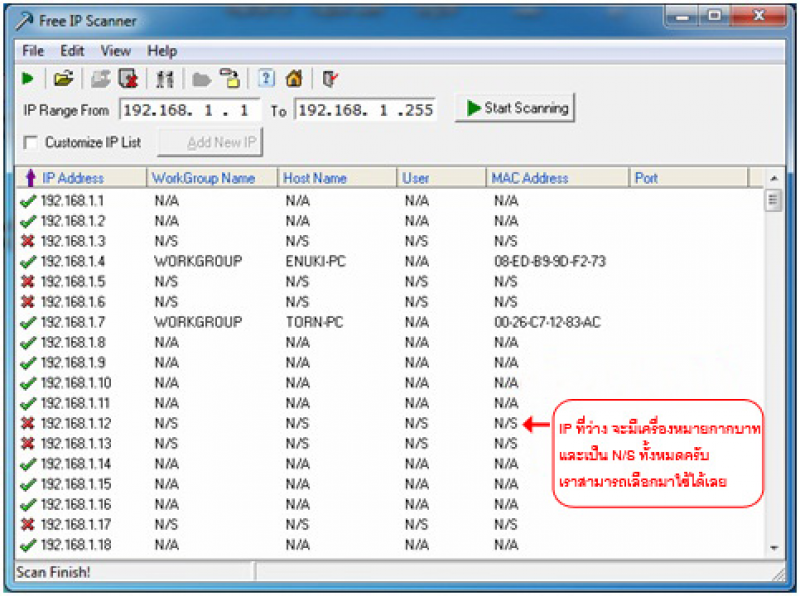Click the toolbar icon with red X
The width and height of the screenshot is (800, 596).
(x=128, y=79)
